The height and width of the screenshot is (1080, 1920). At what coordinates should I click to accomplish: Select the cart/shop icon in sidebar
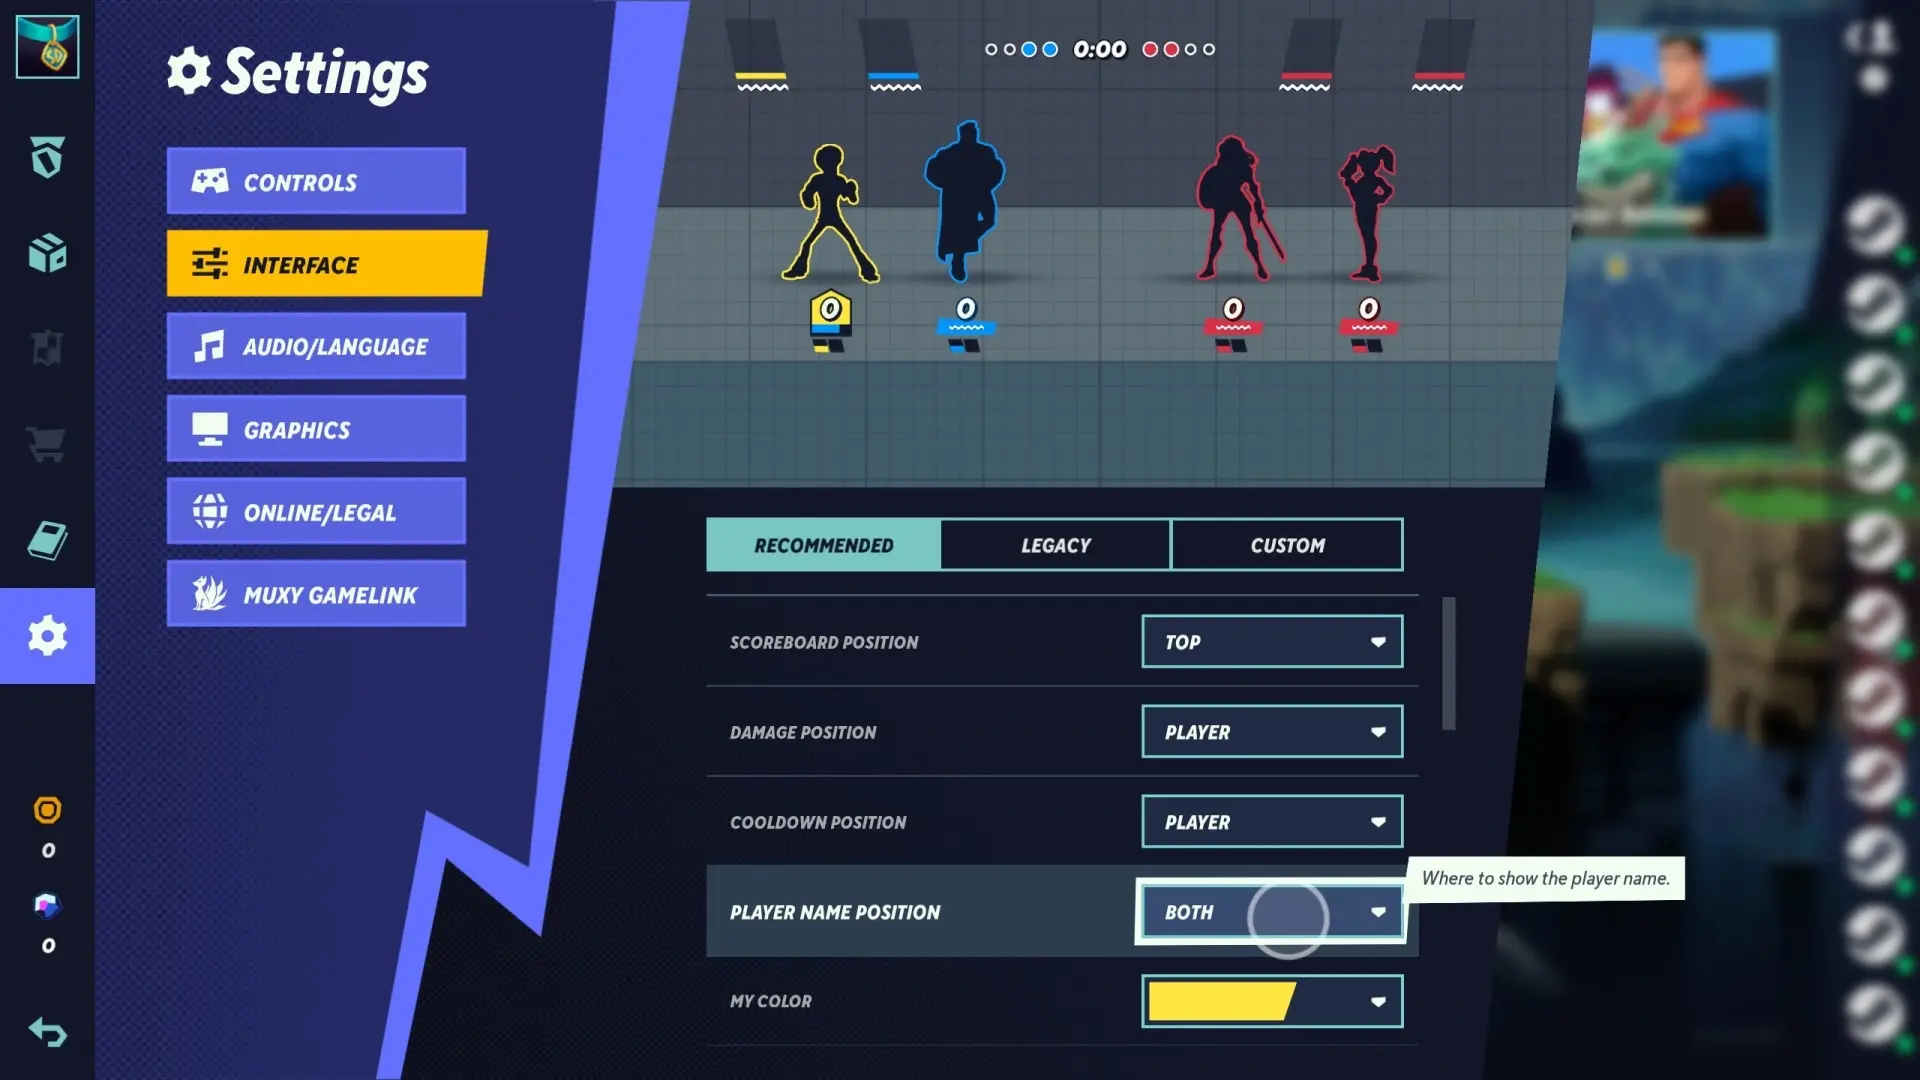[x=47, y=443]
